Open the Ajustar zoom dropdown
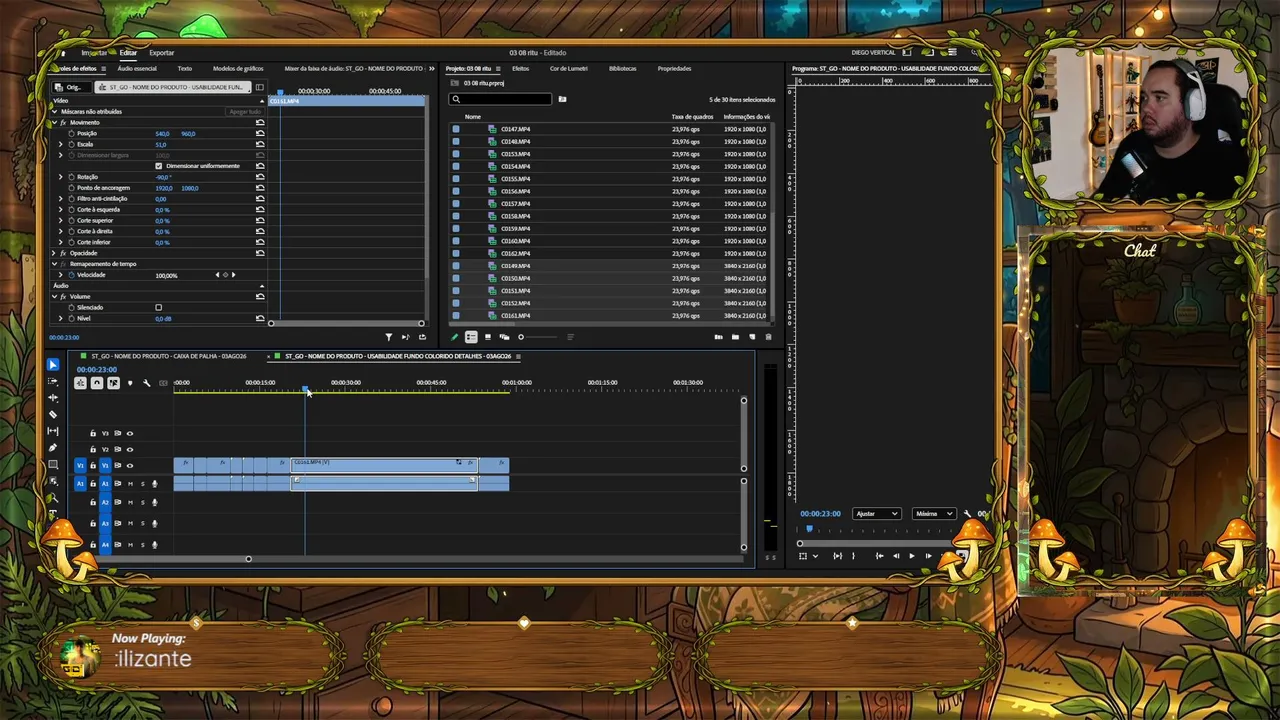 pos(877,514)
